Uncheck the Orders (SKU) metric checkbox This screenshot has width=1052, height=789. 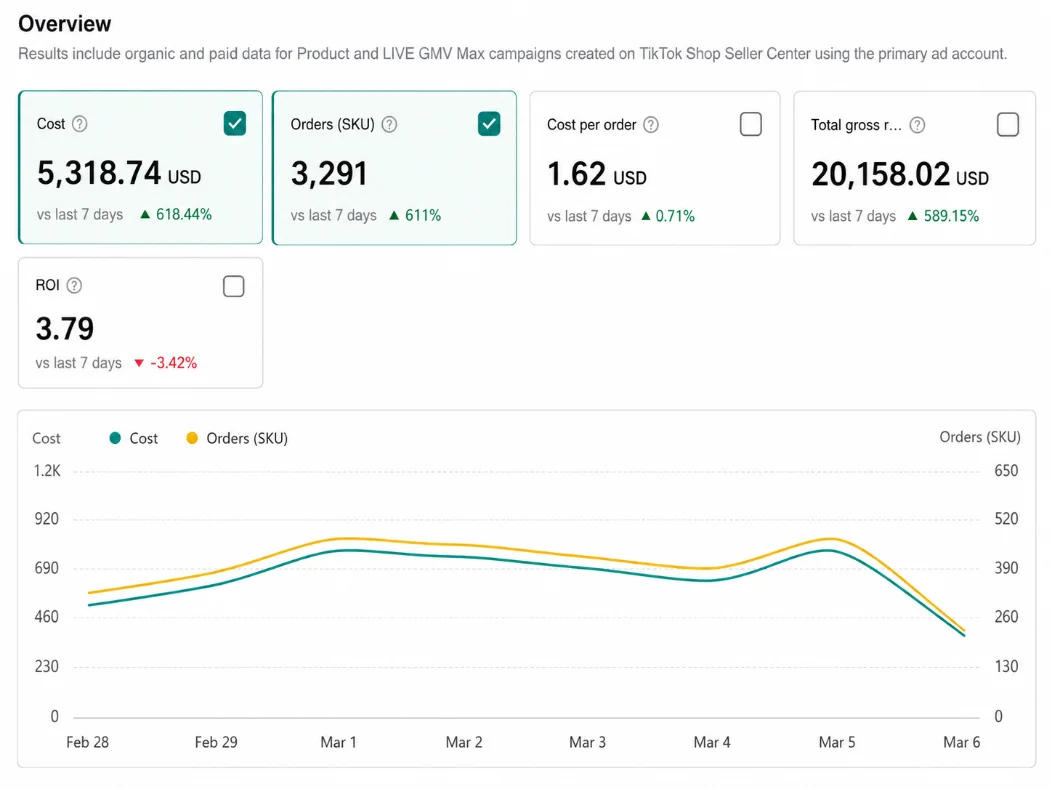coord(489,123)
